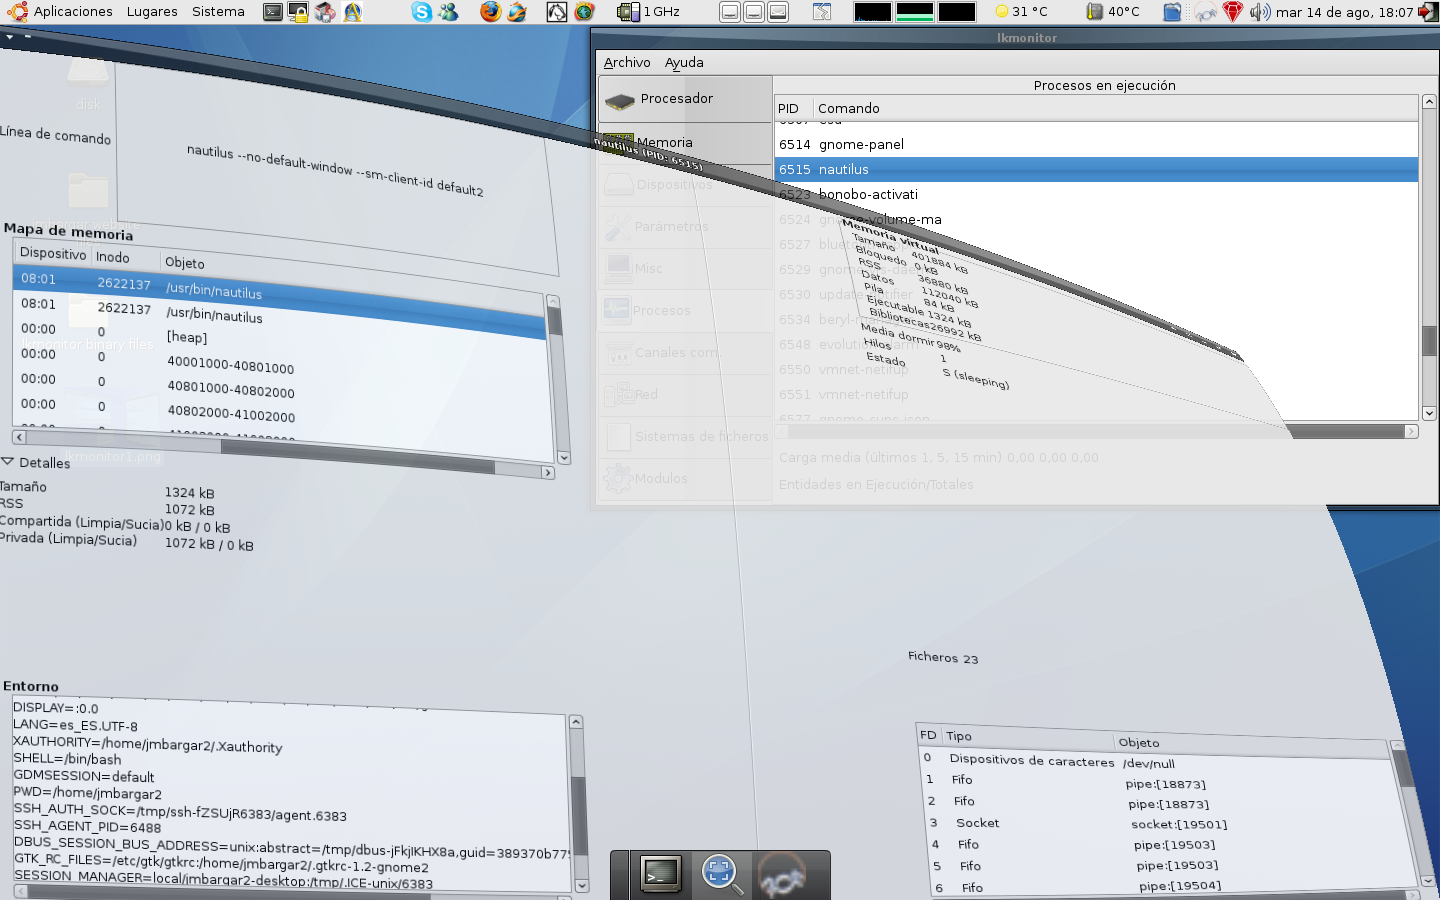The height and width of the screenshot is (900, 1440).
Task: Open the globe application launcher in the panel
Action: click(584, 12)
